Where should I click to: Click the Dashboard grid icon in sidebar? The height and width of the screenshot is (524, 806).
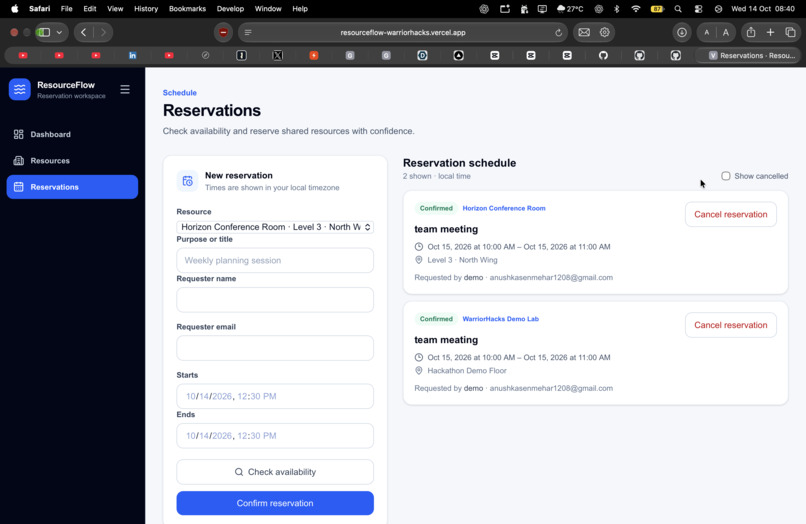19,134
